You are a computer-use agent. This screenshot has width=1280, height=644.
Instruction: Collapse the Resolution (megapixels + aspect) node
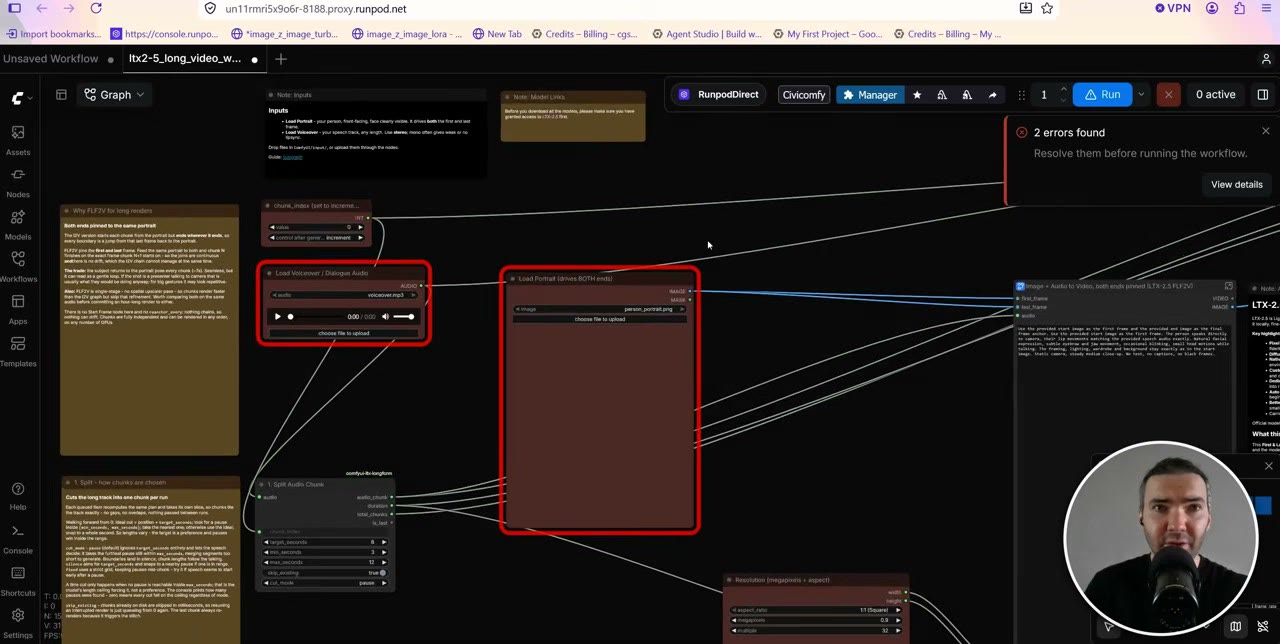[x=729, y=580]
